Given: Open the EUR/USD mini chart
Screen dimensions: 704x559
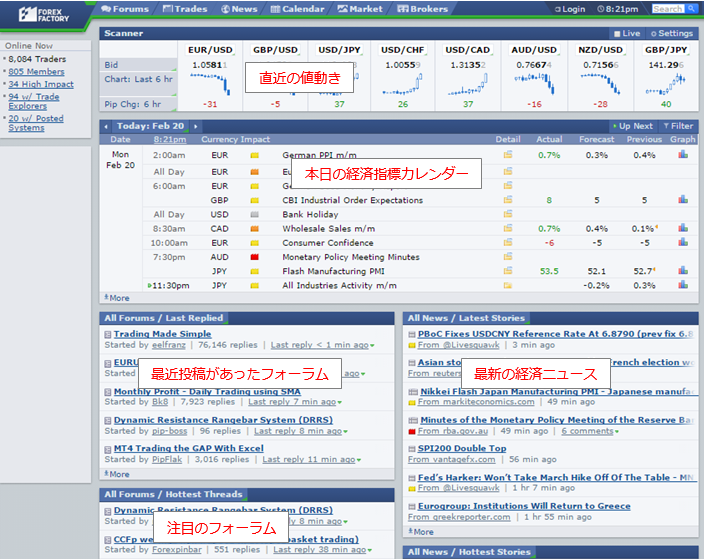Looking at the screenshot, I should tap(210, 84).
